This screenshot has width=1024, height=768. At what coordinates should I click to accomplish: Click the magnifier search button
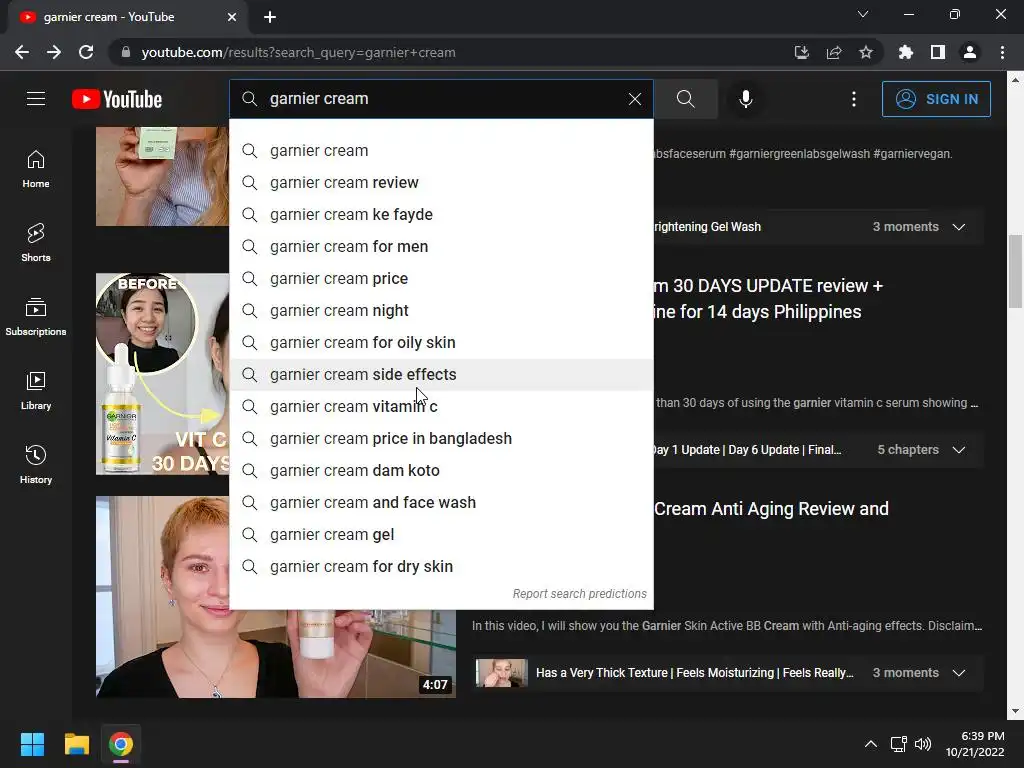click(686, 99)
